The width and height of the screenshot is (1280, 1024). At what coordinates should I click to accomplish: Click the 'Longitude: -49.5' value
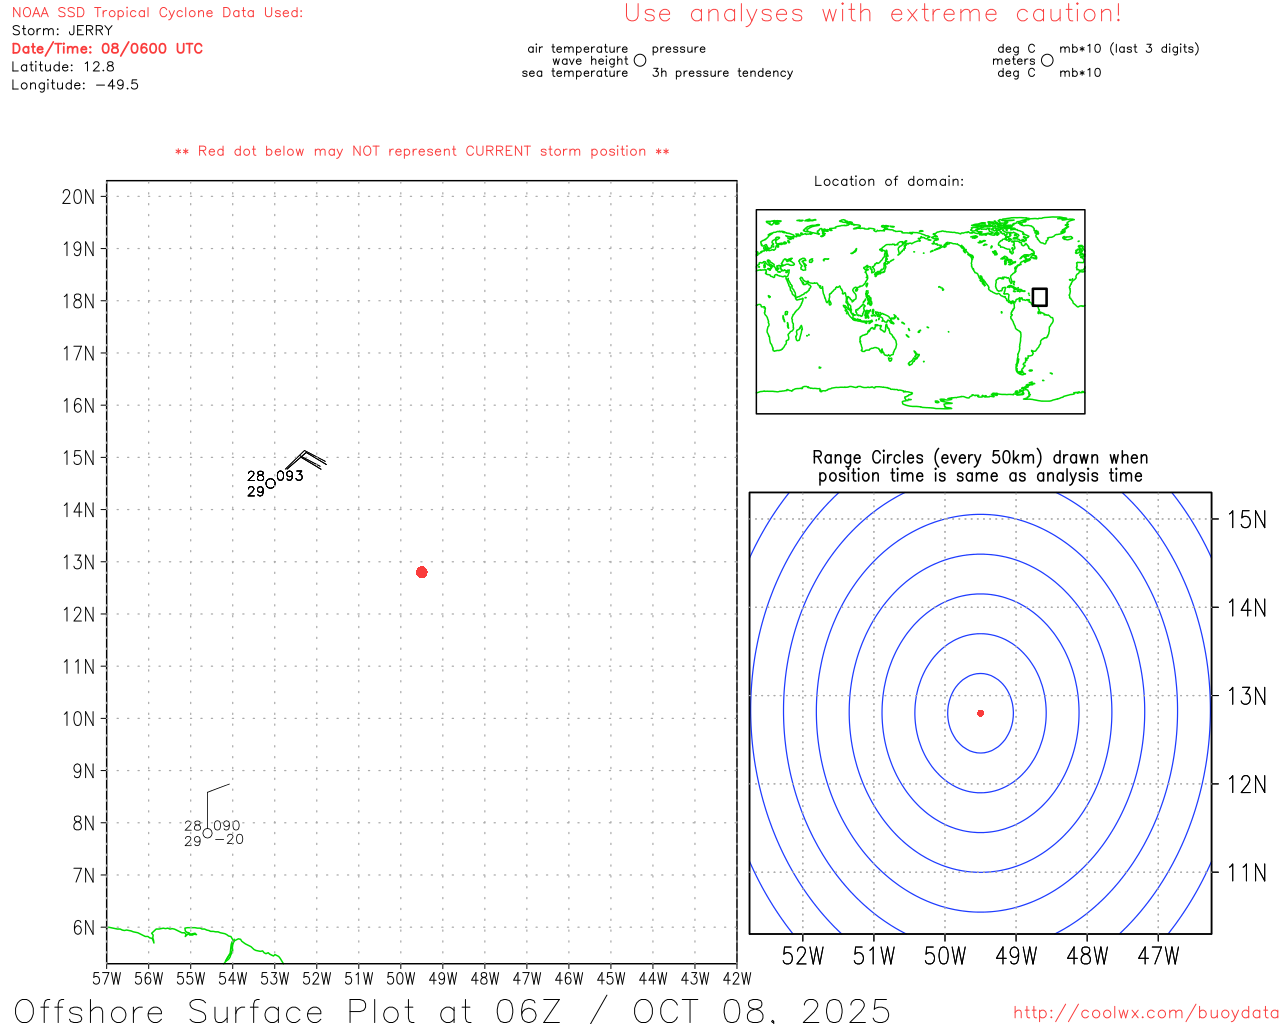(75, 85)
